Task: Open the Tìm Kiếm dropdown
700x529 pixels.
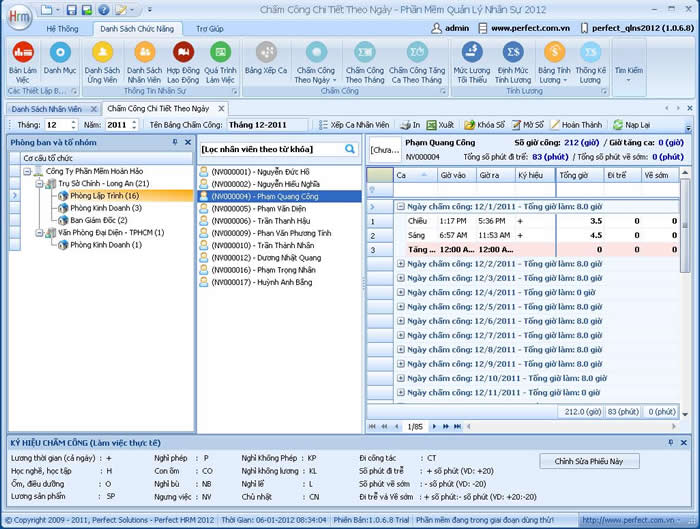Action: click(629, 67)
